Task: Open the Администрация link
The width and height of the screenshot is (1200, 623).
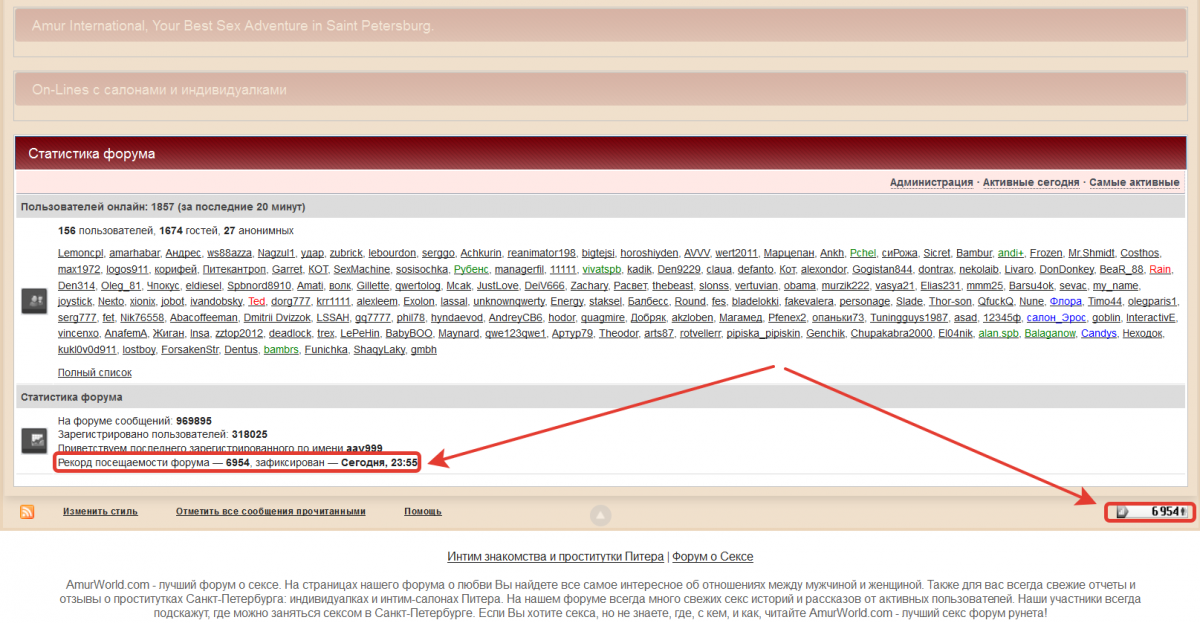Action: click(931, 183)
